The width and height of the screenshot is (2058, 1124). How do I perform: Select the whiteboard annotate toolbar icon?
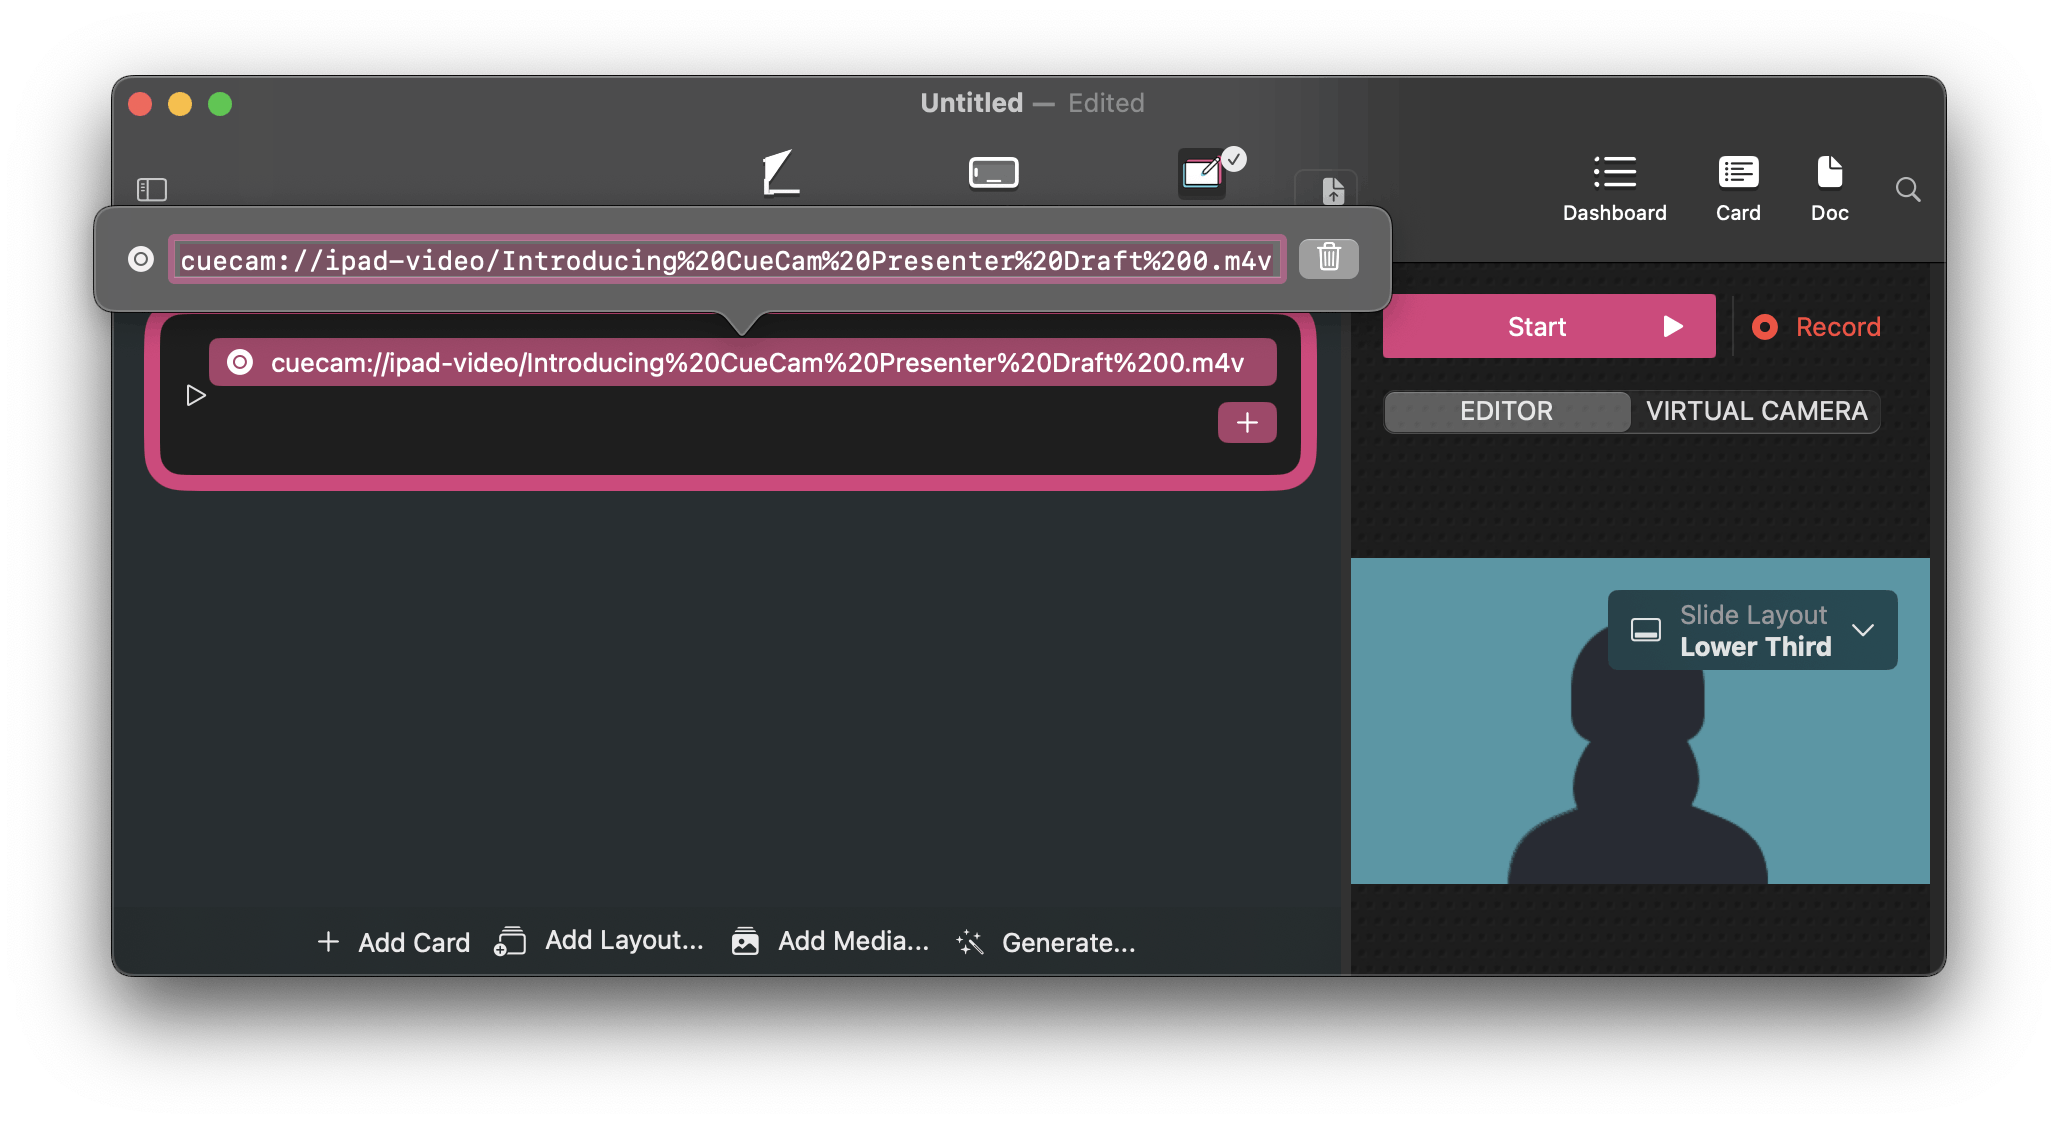tap(1203, 173)
